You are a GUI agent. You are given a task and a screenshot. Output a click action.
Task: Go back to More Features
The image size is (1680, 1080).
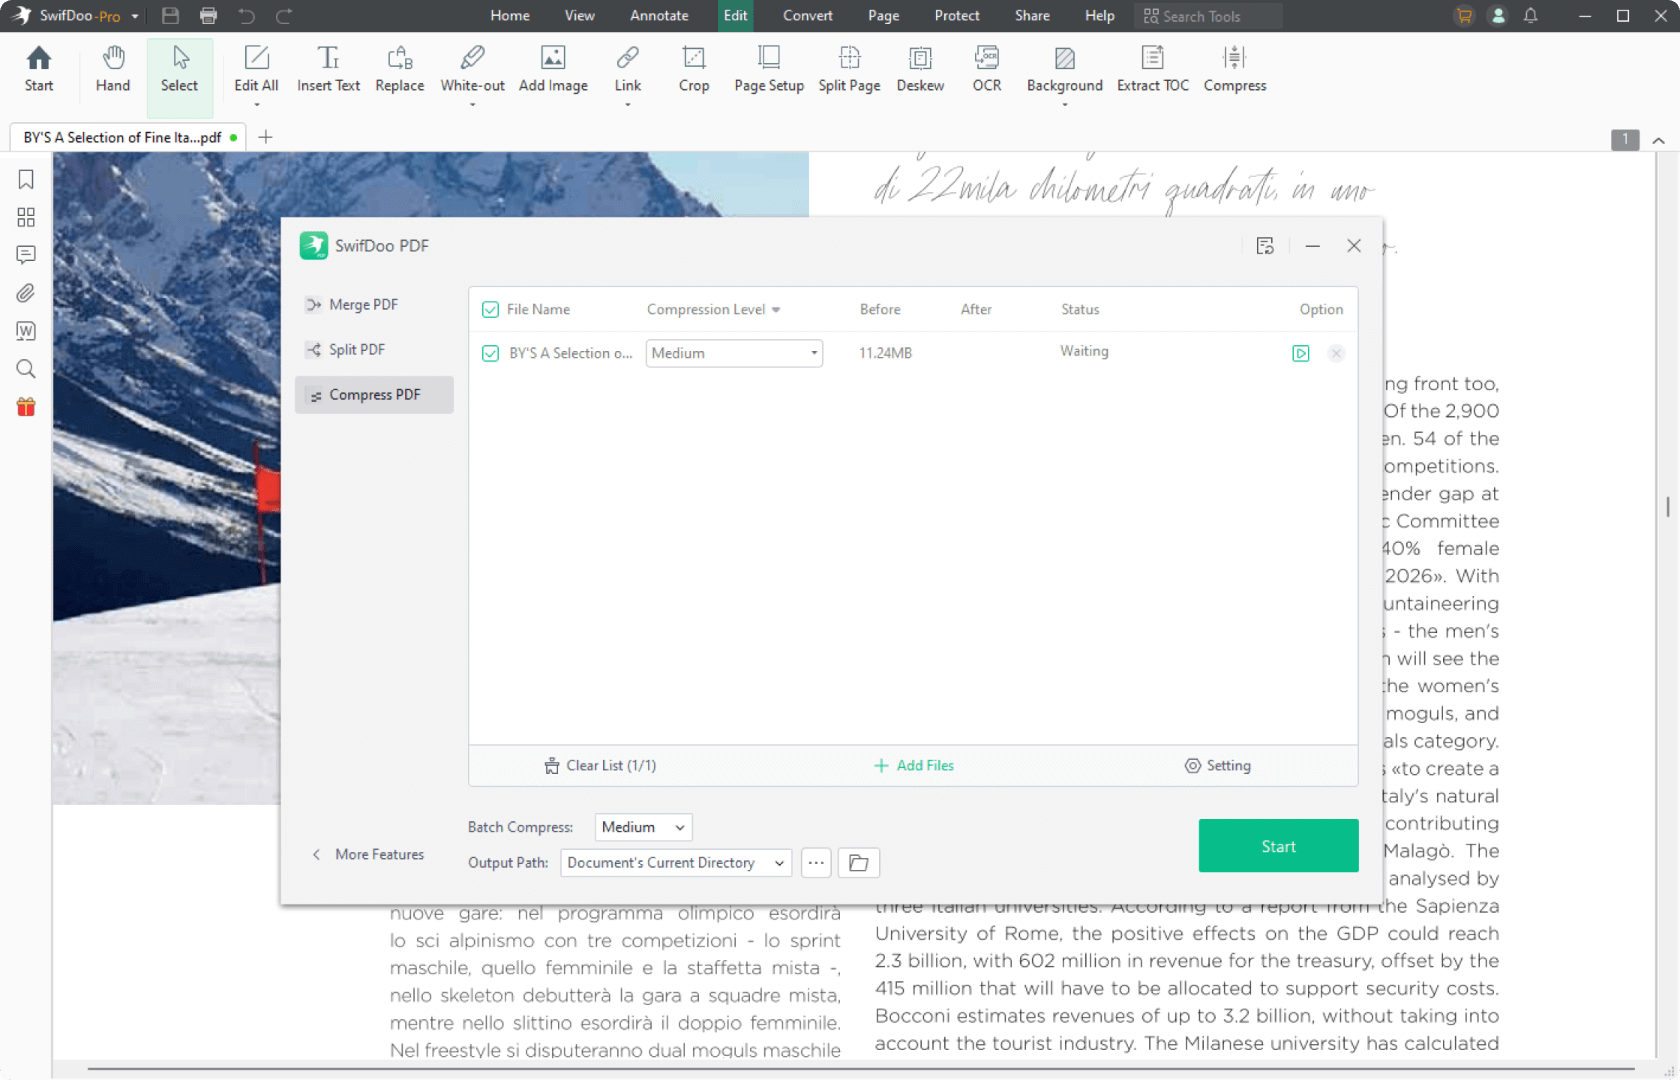tap(368, 855)
